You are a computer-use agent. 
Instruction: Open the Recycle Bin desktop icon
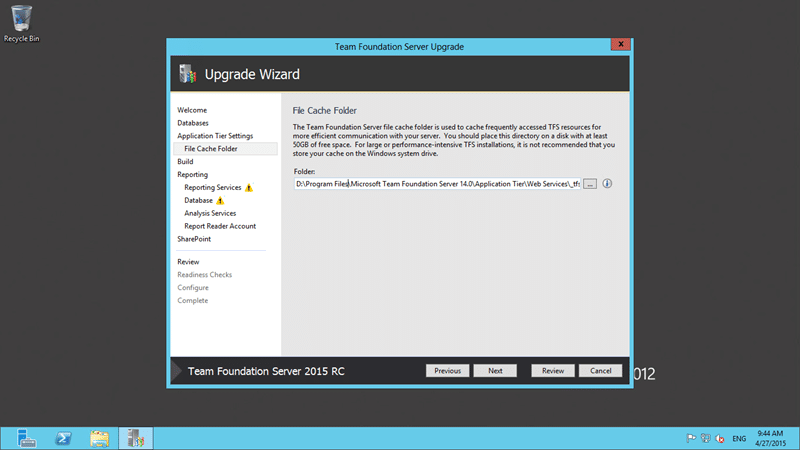click(21, 23)
